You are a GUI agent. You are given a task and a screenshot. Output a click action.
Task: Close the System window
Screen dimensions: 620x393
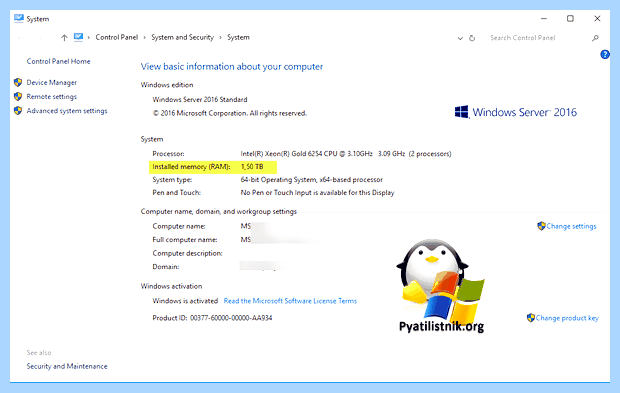click(x=597, y=19)
